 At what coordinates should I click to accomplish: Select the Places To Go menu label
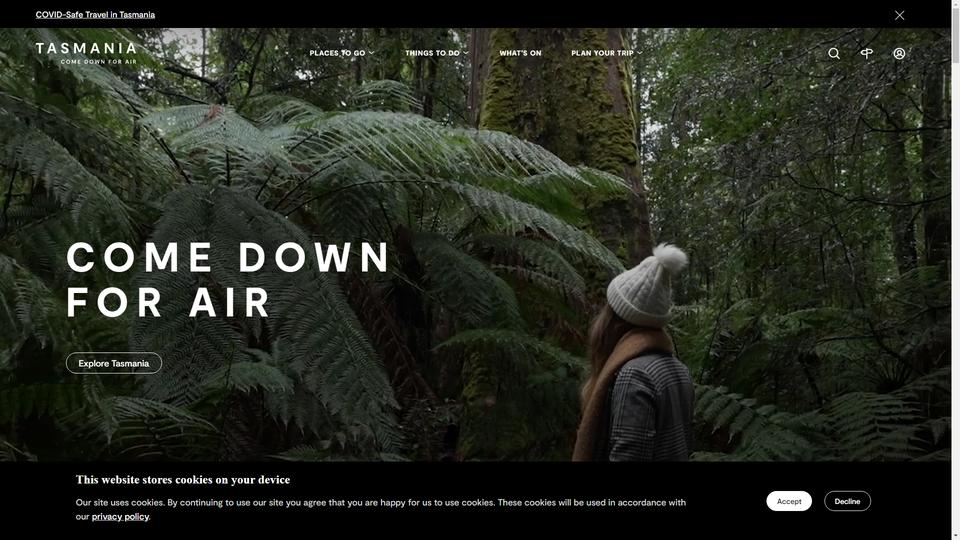[x=337, y=53]
